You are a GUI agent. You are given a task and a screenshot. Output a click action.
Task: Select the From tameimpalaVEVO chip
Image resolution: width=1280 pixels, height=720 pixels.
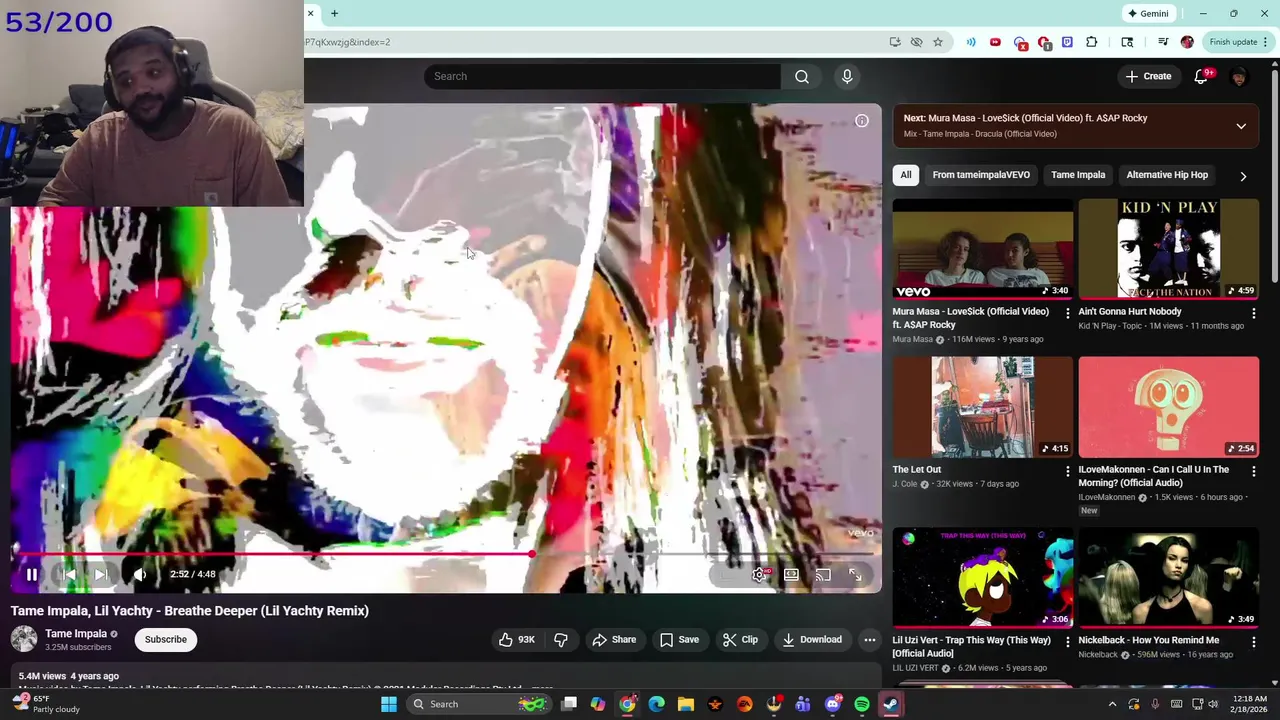click(x=981, y=175)
